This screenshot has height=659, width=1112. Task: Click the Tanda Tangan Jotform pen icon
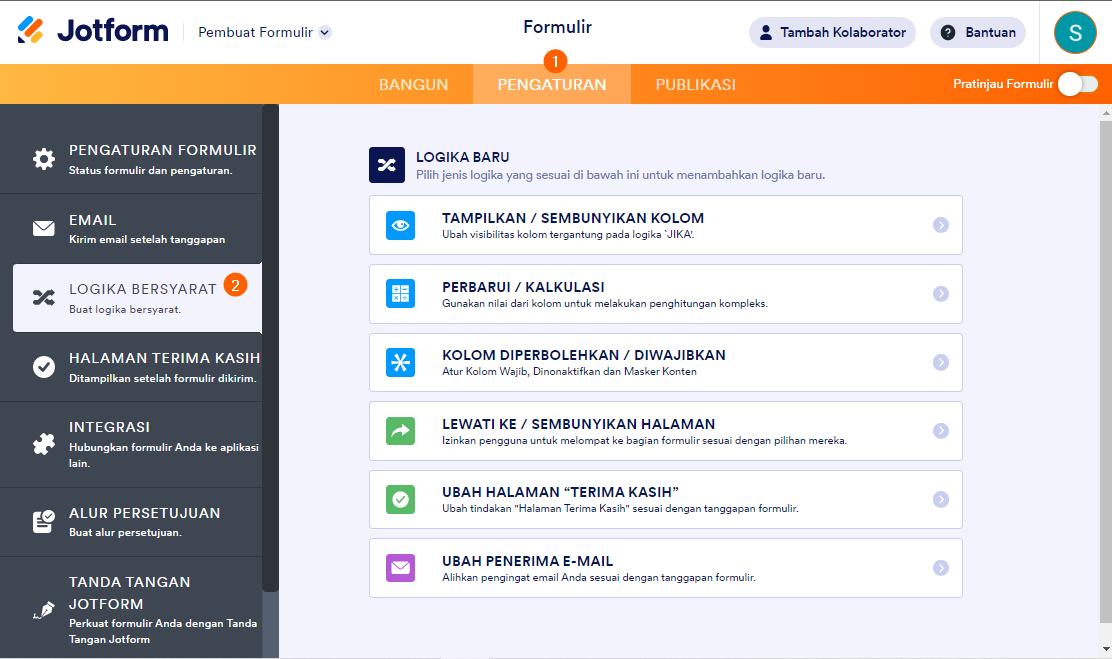click(x=44, y=610)
